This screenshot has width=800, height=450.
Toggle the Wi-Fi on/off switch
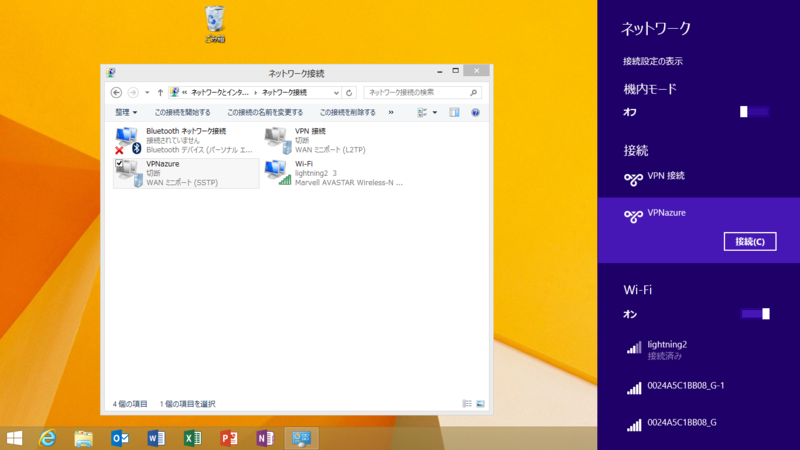(755, 314)
